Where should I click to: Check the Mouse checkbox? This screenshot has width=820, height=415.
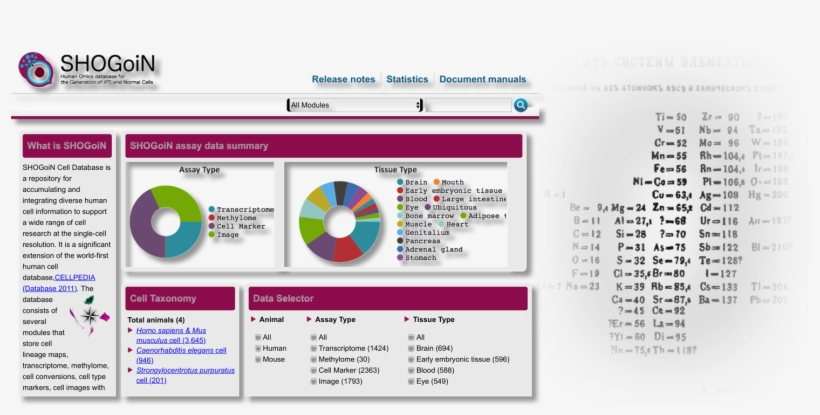[258, 360]
